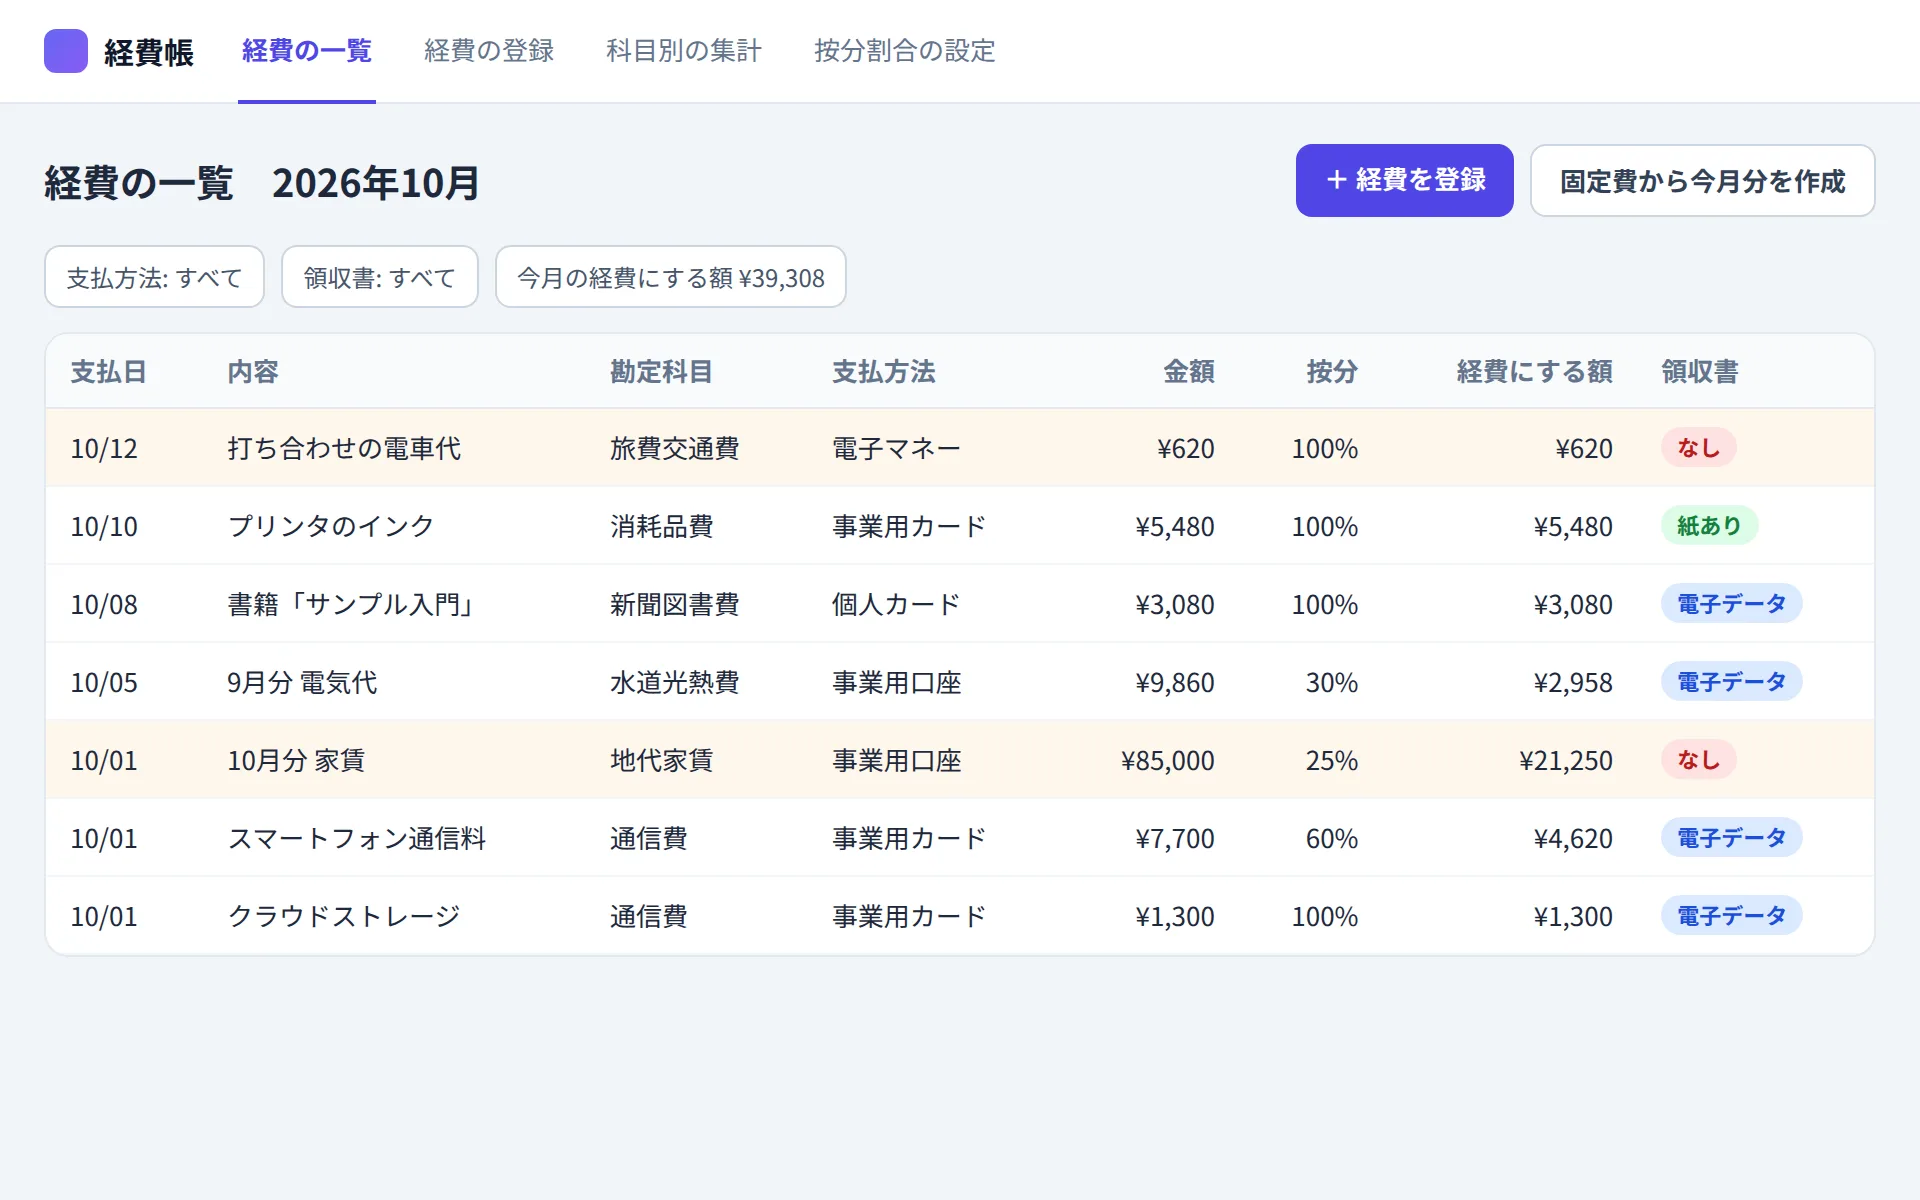
Task: Click the 25% 按分 value
Action: (1332, 760)
